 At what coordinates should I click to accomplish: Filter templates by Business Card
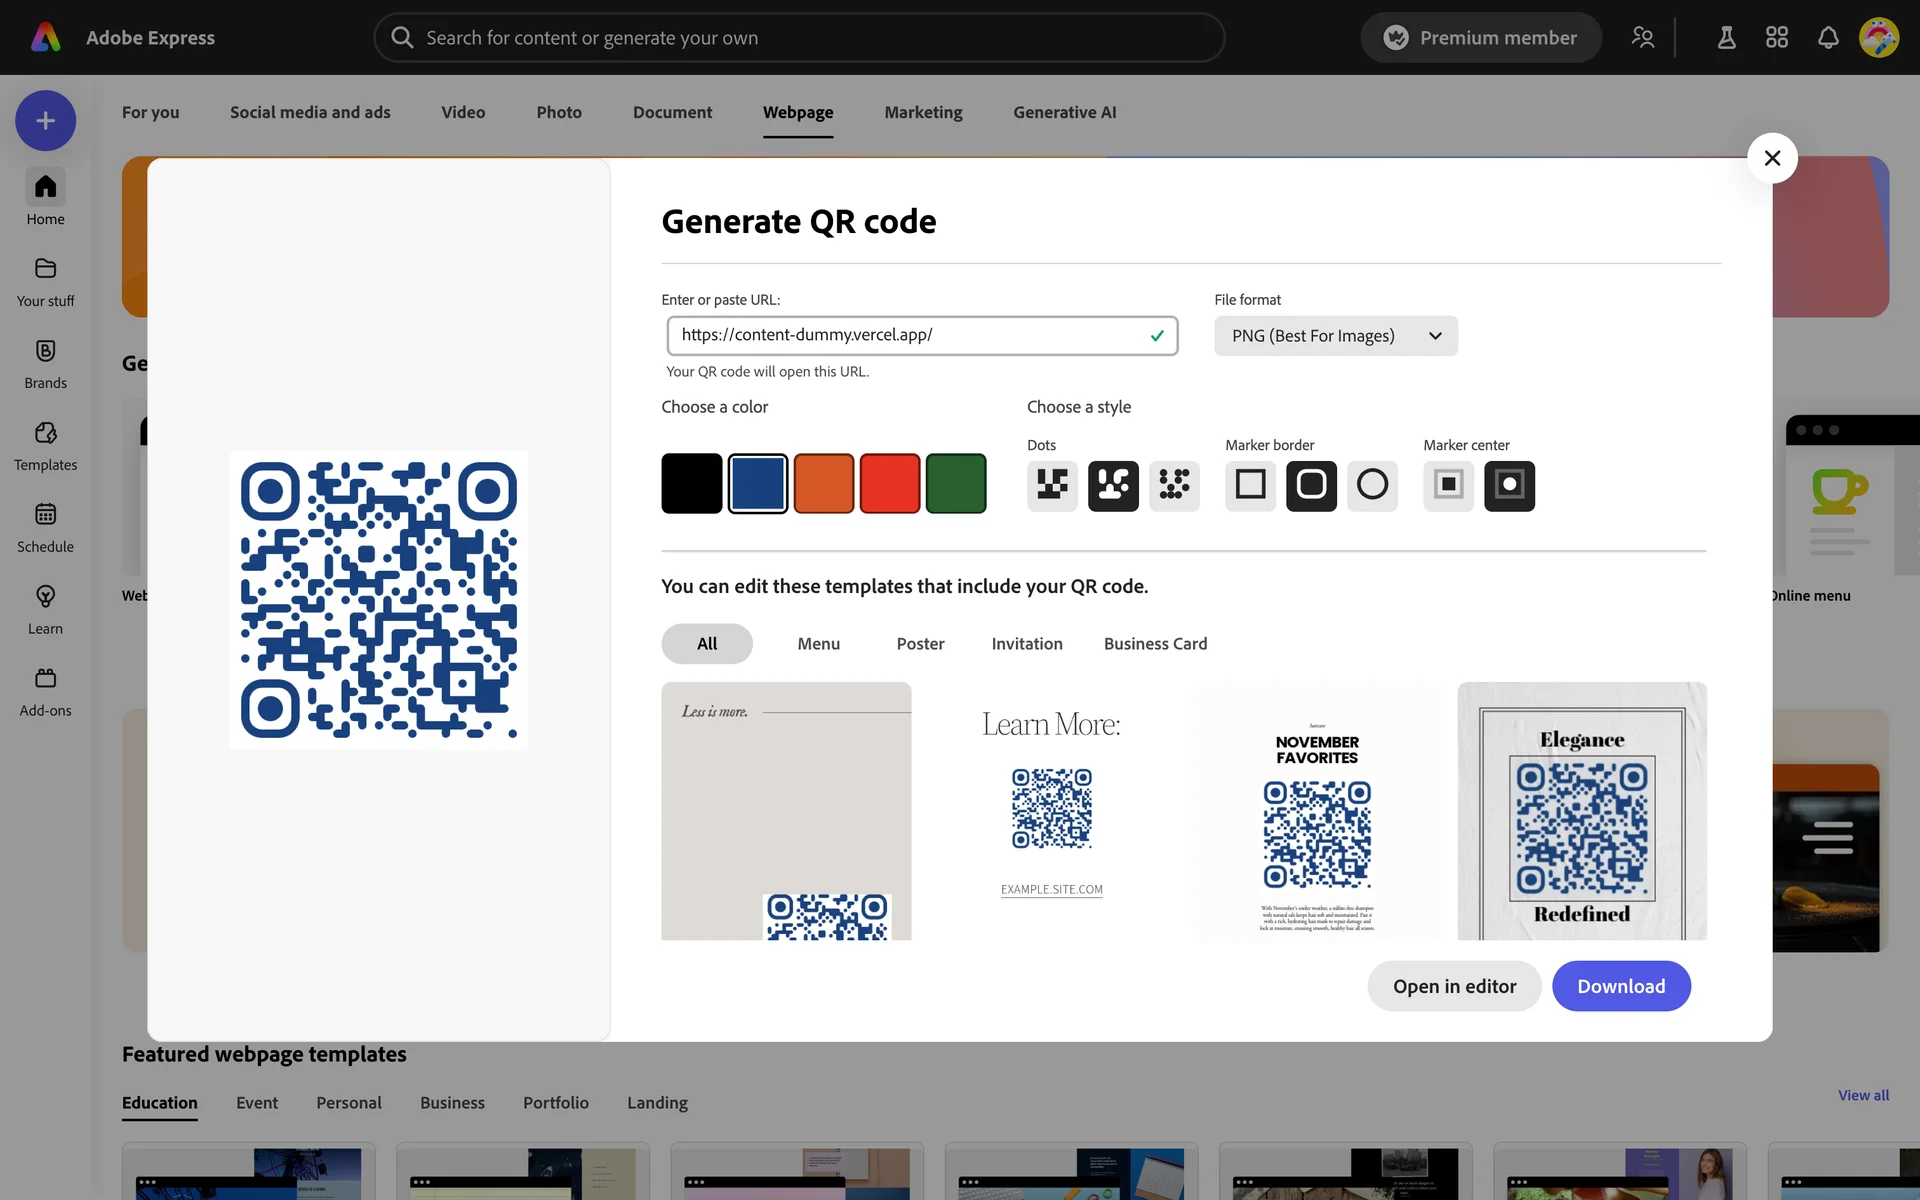(1155, 644)
